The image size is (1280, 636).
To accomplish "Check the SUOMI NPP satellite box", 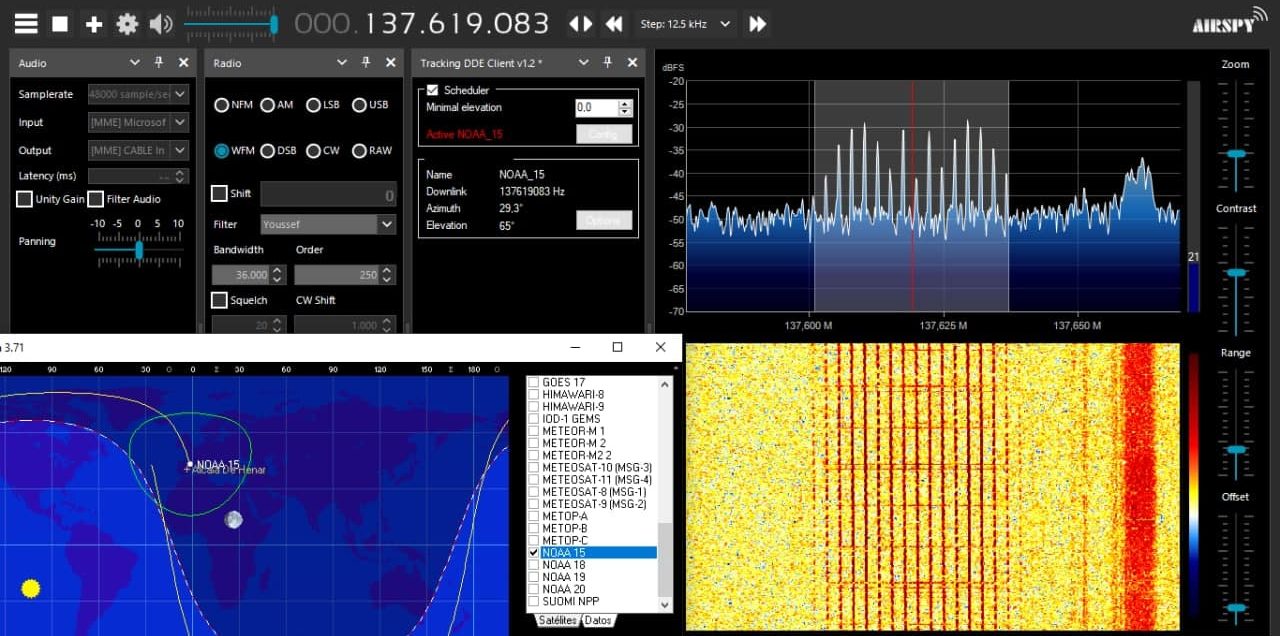I will pyautogui.click(x=534, y=601).
